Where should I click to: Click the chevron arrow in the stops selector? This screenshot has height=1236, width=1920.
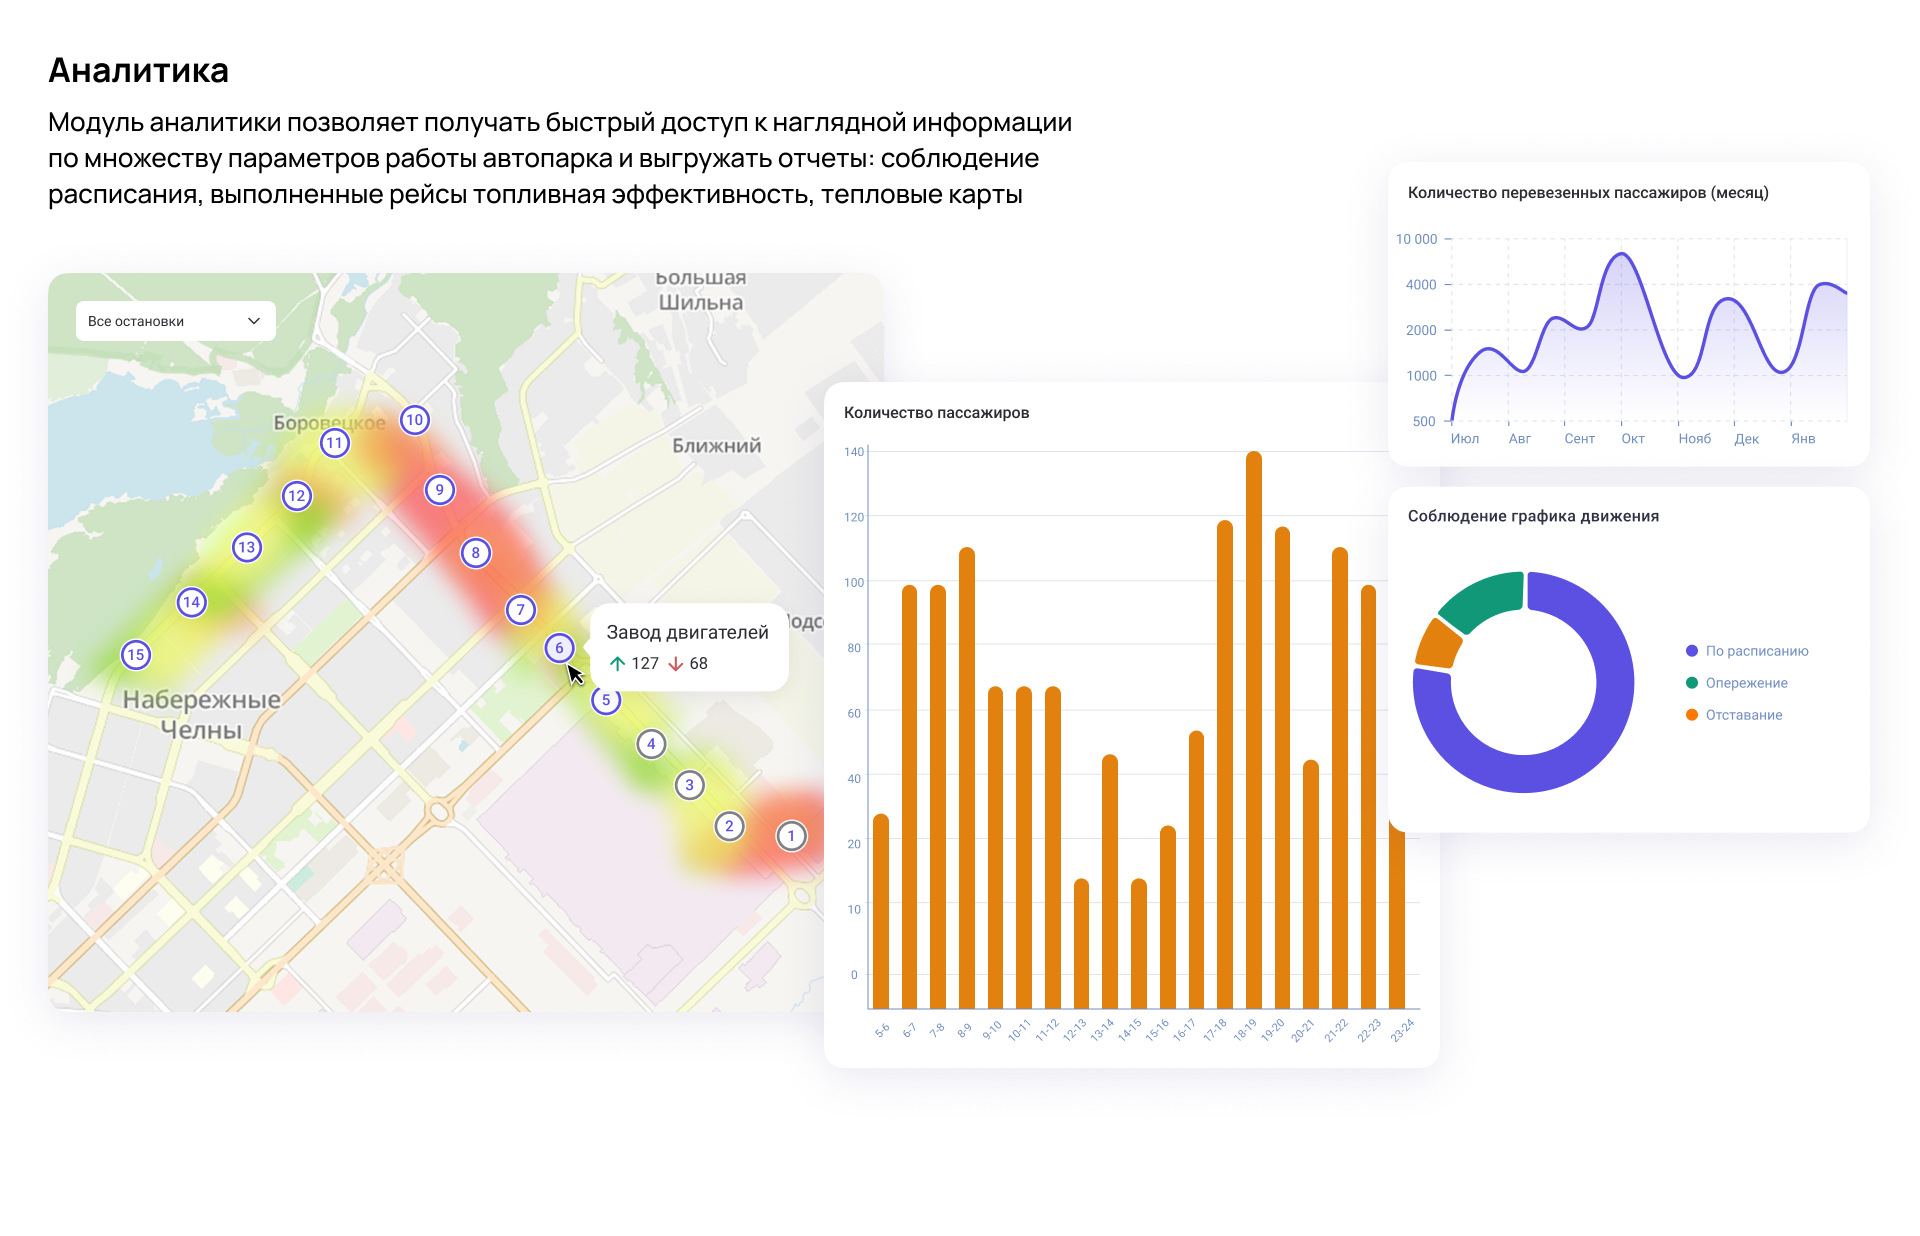[254, 321]
